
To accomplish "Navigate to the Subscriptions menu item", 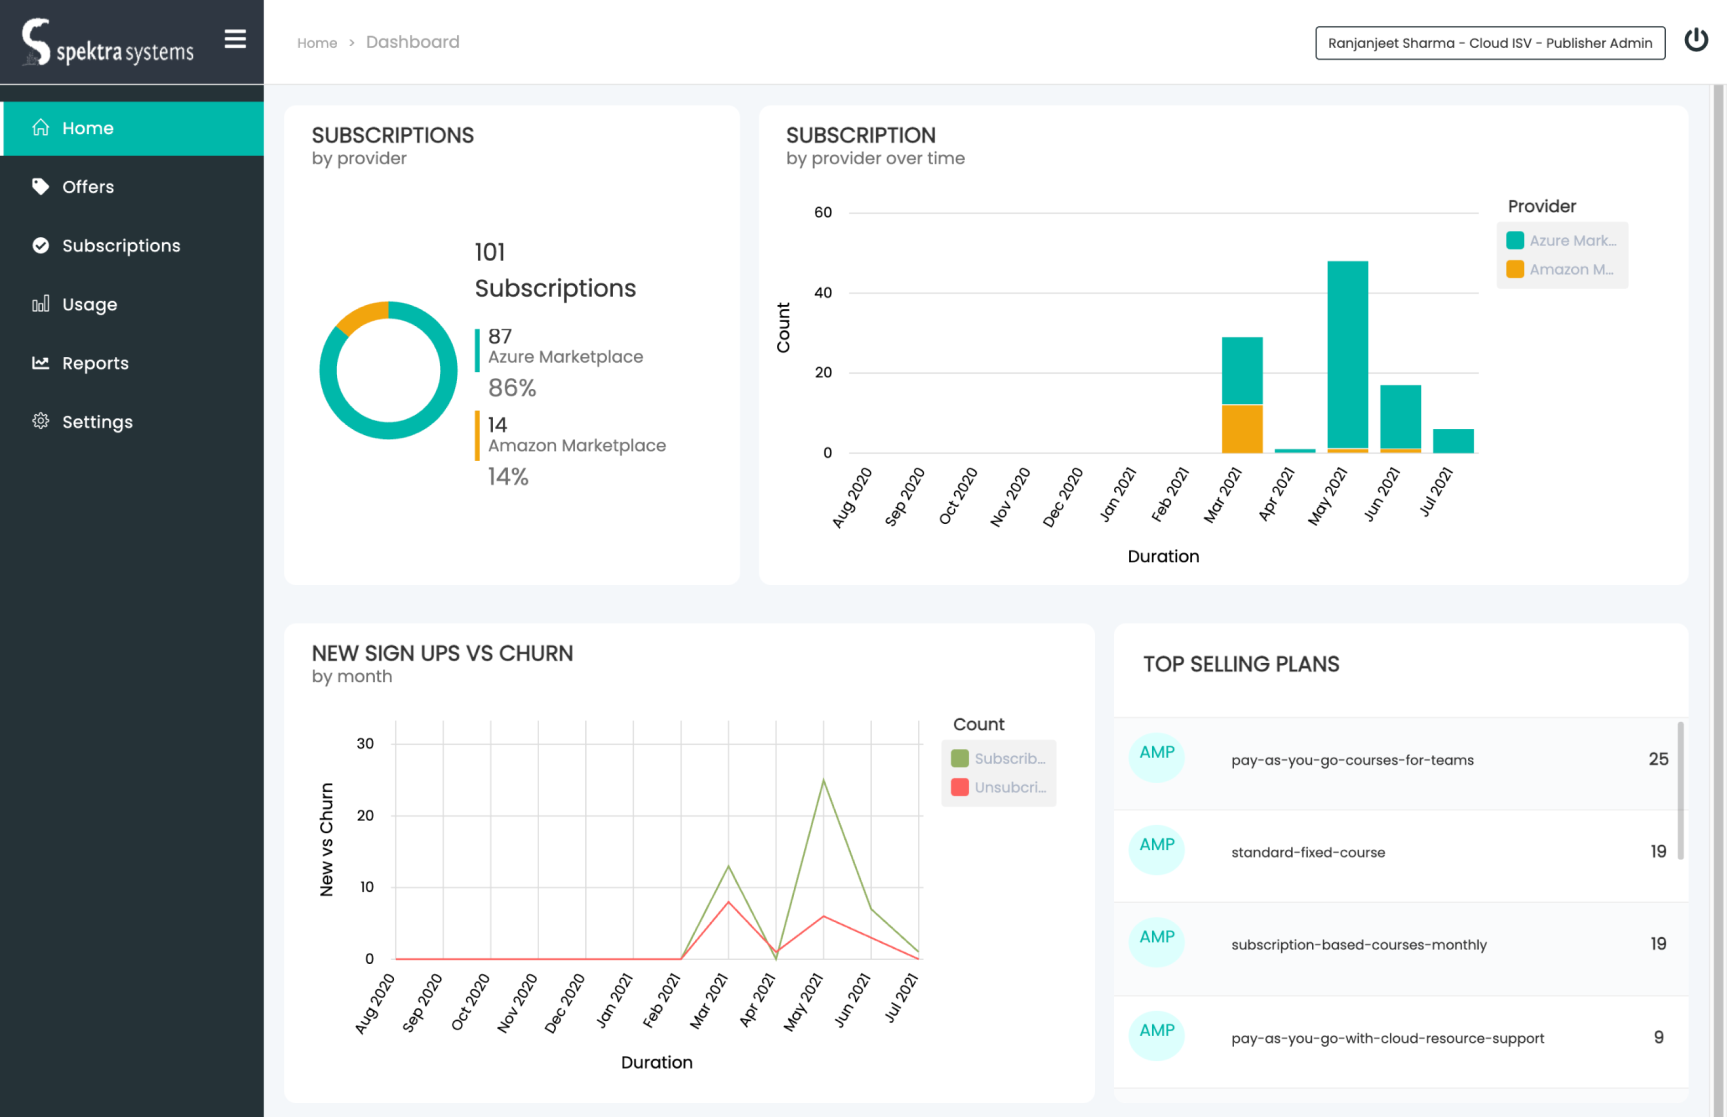I will click(x=120, y=245).
